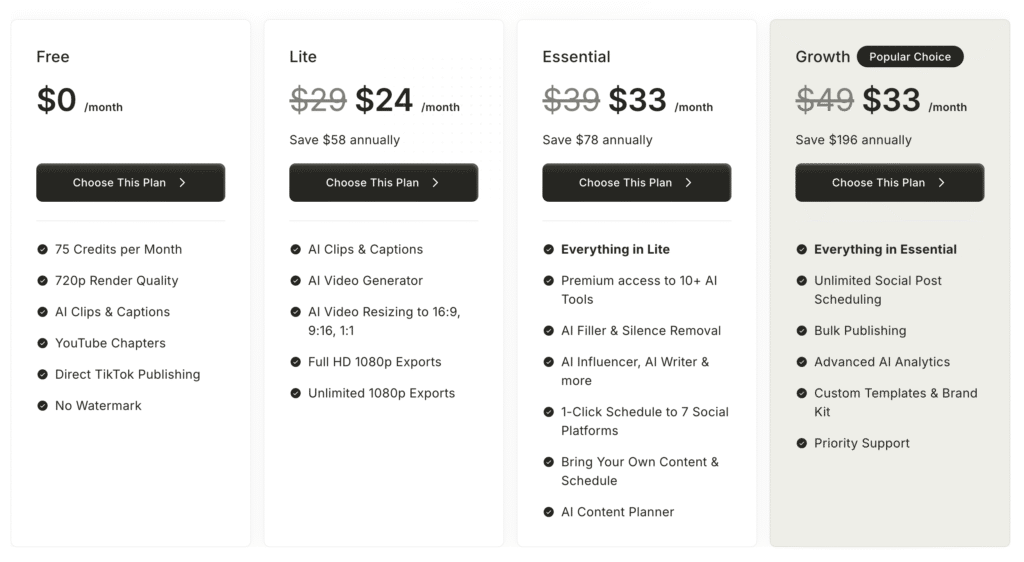The image size is (1024, 562).
Task: Choose the Lite plan button
Action: coord(383,183)
